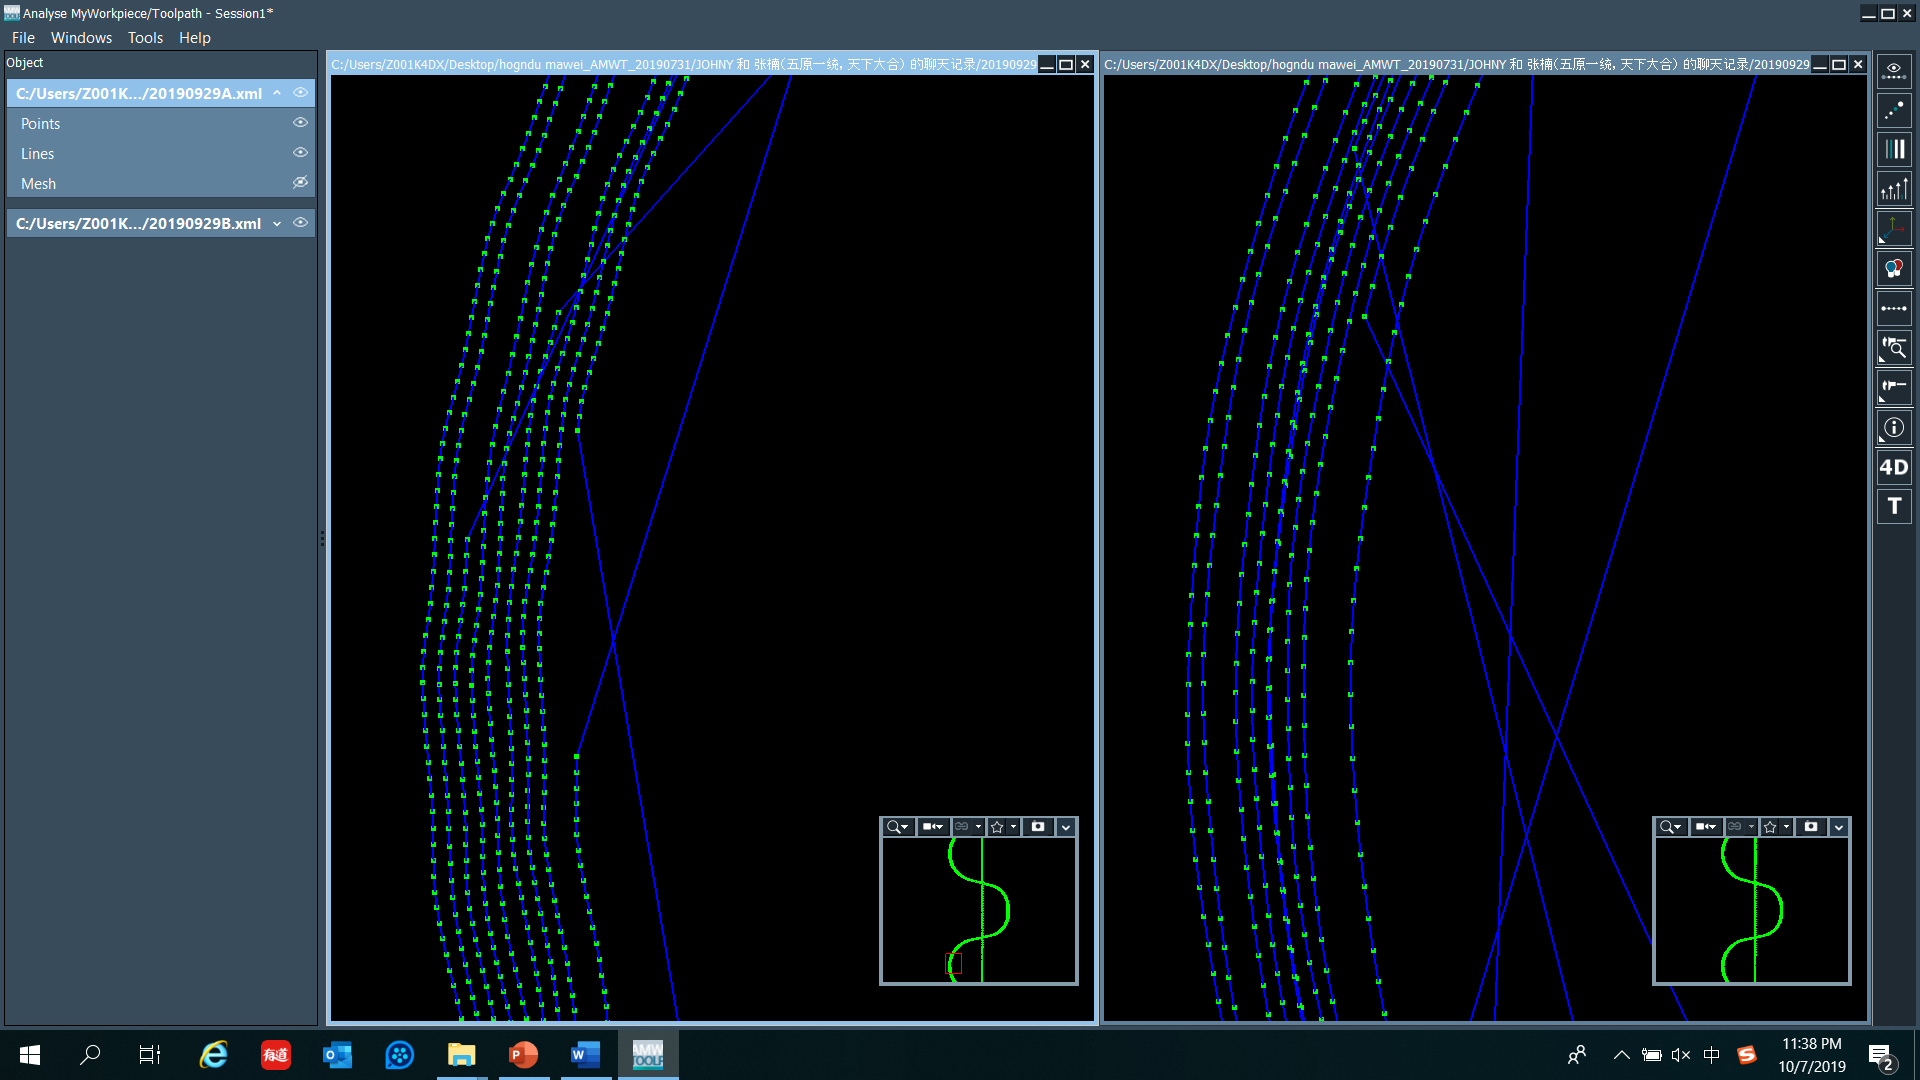Click the right viewport overview thumbnail
Image resolution: width=1920 pixels, height=1080 pixels.
[1751, 910]
